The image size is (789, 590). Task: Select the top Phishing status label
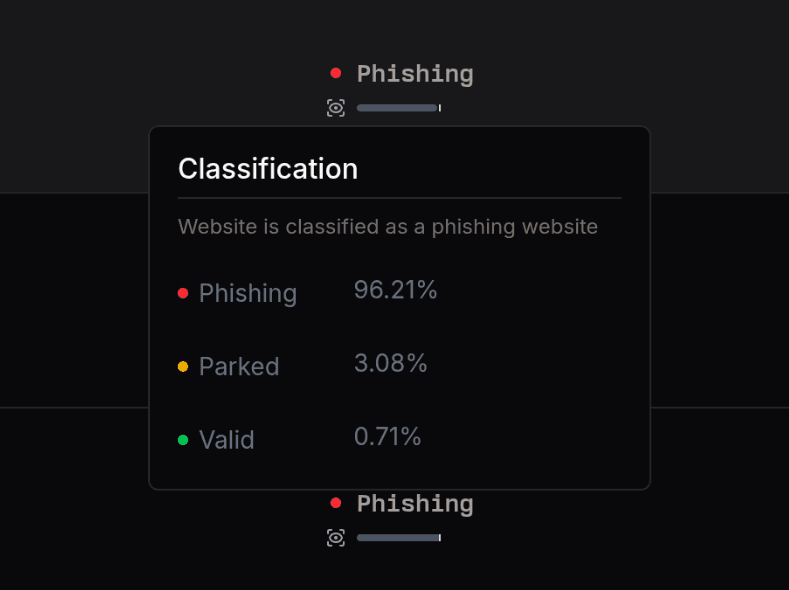coord(415,74)
